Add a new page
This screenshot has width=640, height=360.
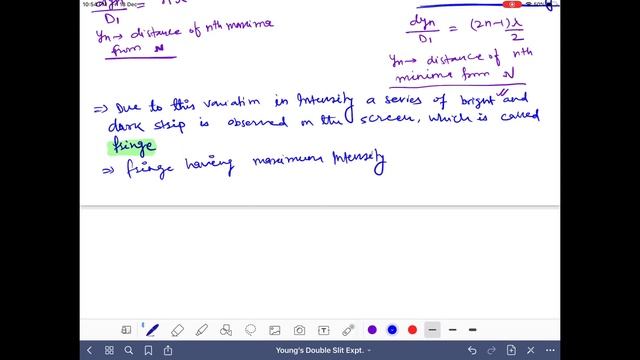pos(511,350)
